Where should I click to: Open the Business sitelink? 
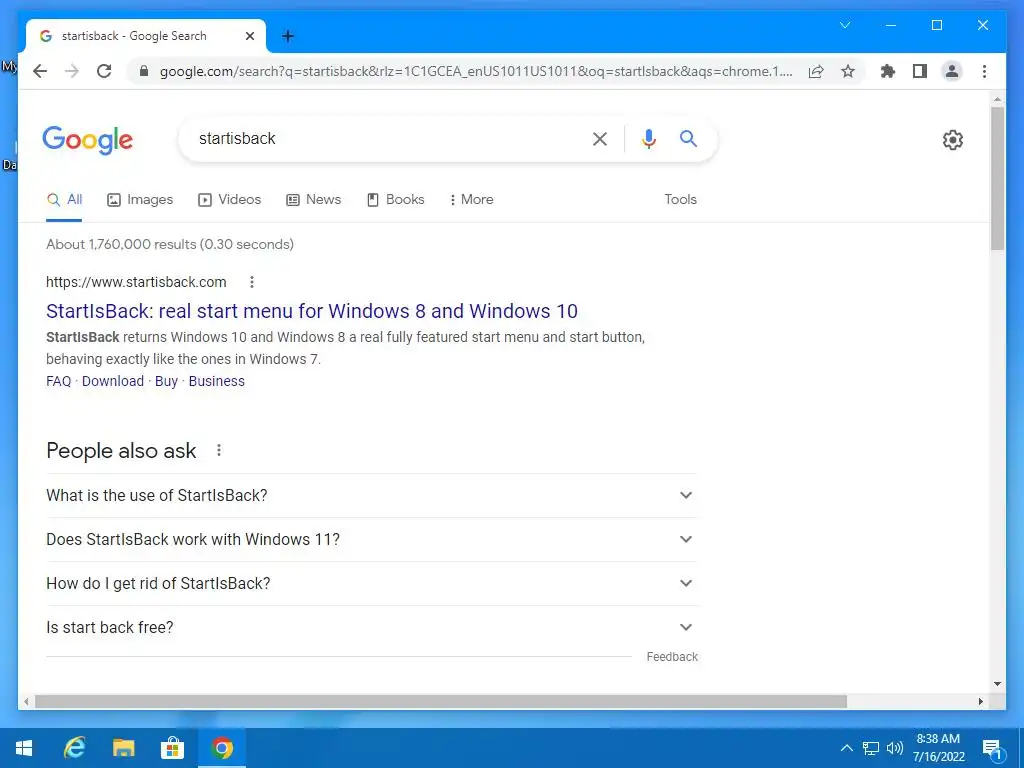click(x=216, y=381)
